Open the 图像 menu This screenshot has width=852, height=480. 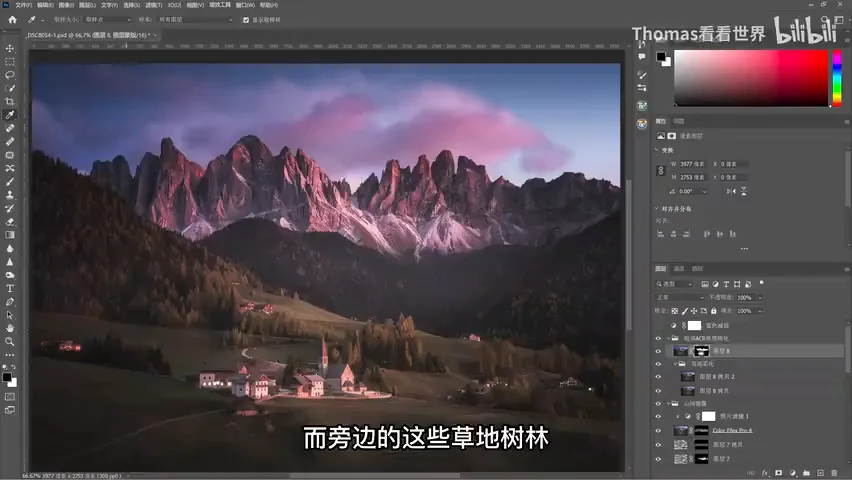click(66, 5)
